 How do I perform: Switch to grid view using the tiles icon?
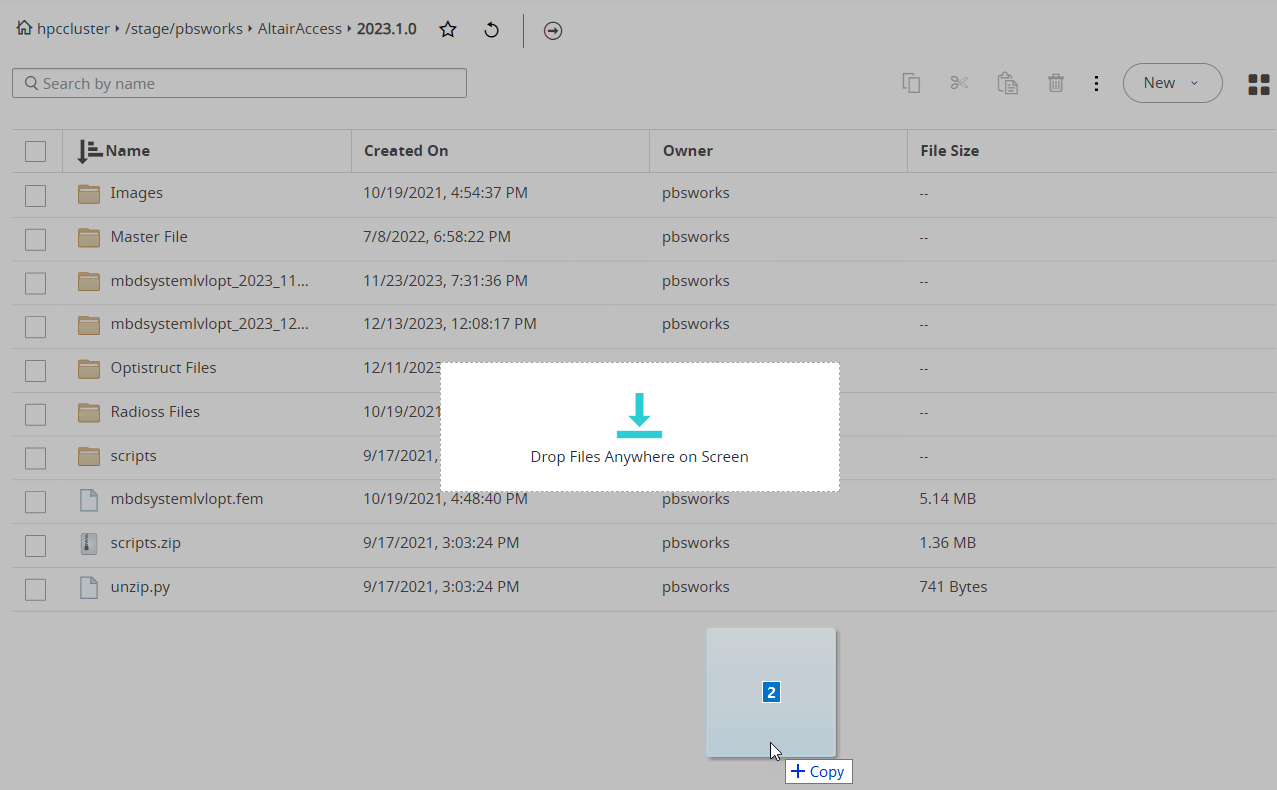click(x=1259, y=85)
